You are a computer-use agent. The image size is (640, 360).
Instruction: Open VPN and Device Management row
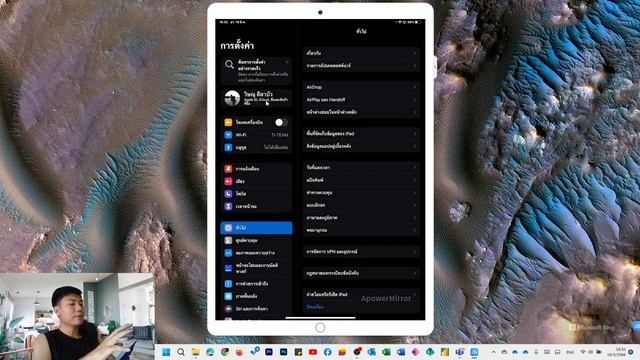tap(362, 252)
